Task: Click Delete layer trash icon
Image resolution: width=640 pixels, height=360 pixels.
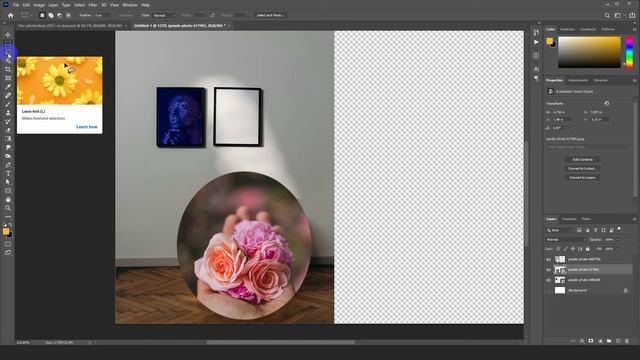Action: coord(627,341)
